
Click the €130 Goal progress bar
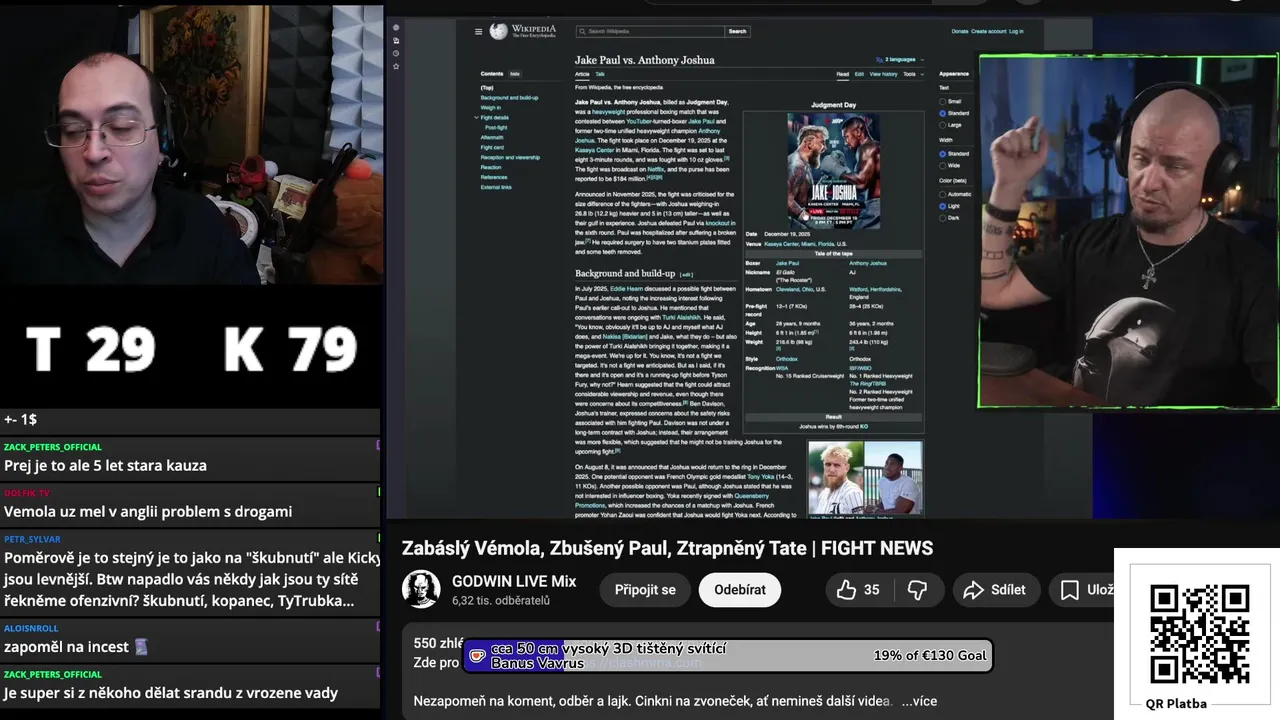tap(728, 656)
